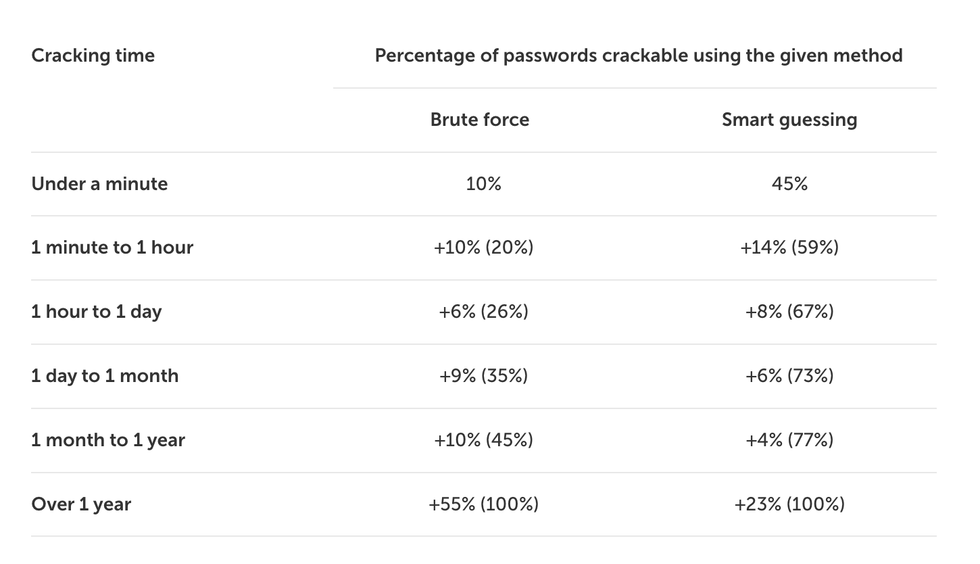Click the 'Under a minute' row label
Viewport: 980px width, 564px height.
100,184
